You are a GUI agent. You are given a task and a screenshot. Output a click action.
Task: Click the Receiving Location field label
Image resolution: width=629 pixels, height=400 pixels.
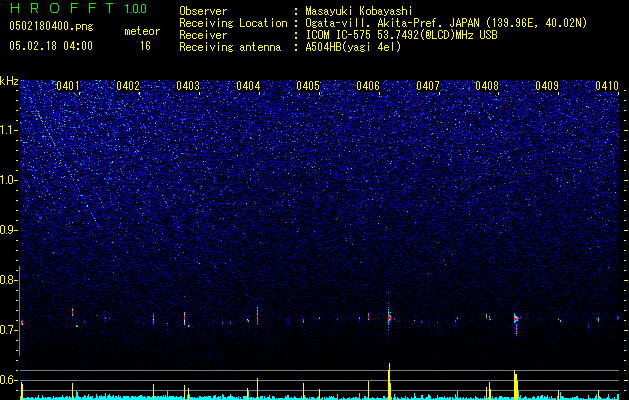click(x=233, y=23)
